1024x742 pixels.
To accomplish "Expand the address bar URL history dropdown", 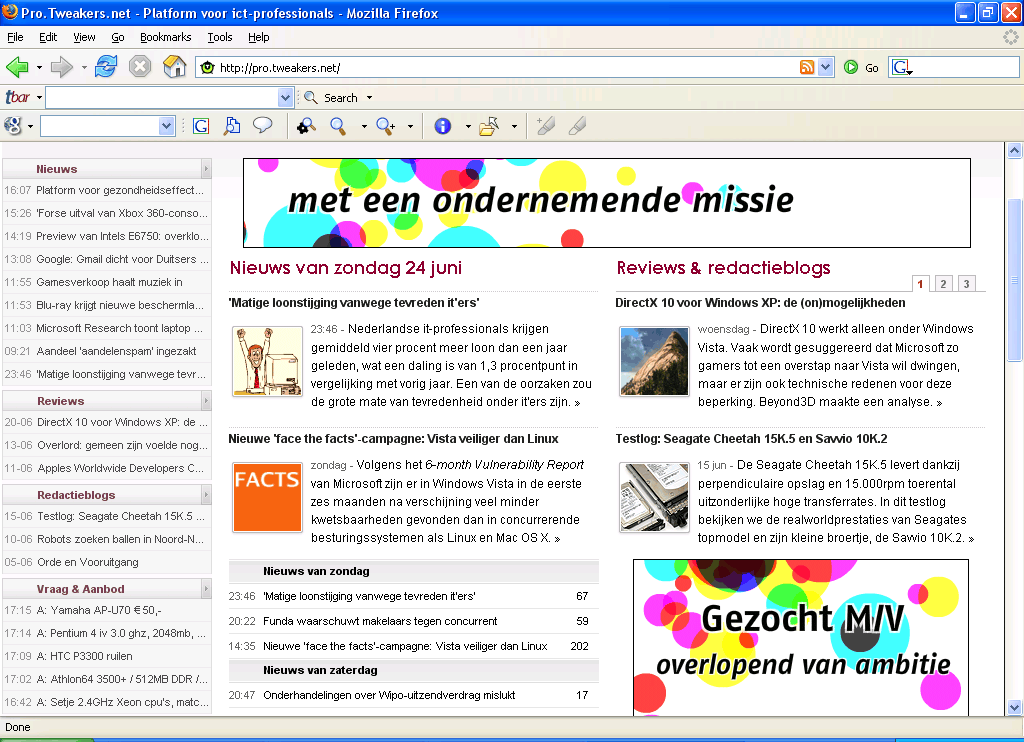I will 826,67.
